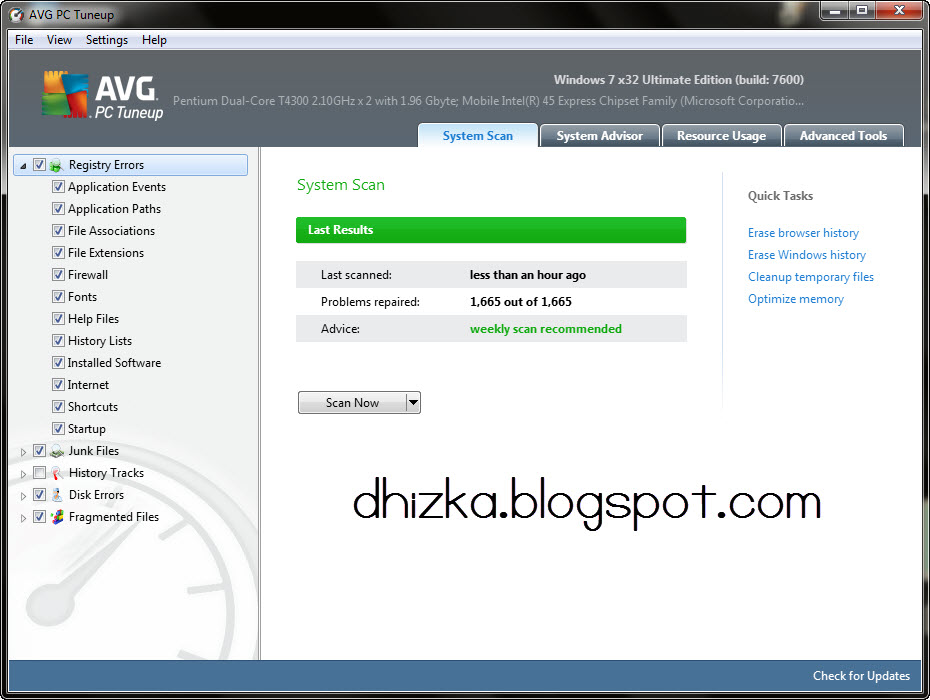Uncheck the Registry Errors checkbox
930x700 pixels.
click(x=39, y=165)
